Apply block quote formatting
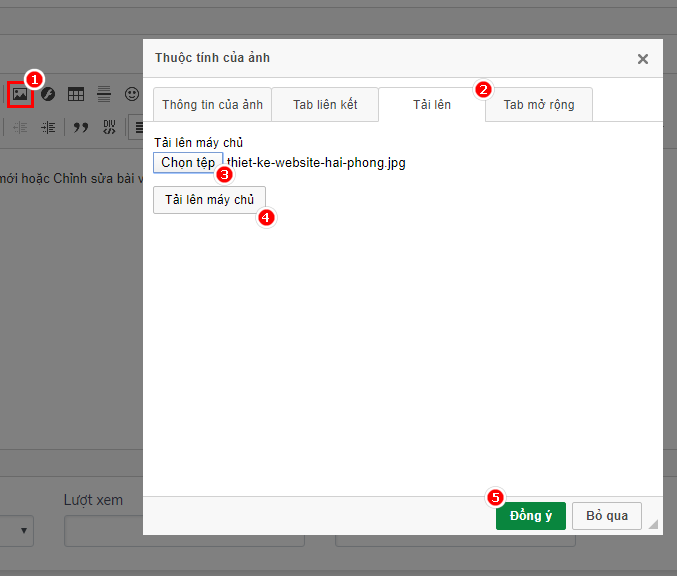The image size is (677, 576). (81, 127)
